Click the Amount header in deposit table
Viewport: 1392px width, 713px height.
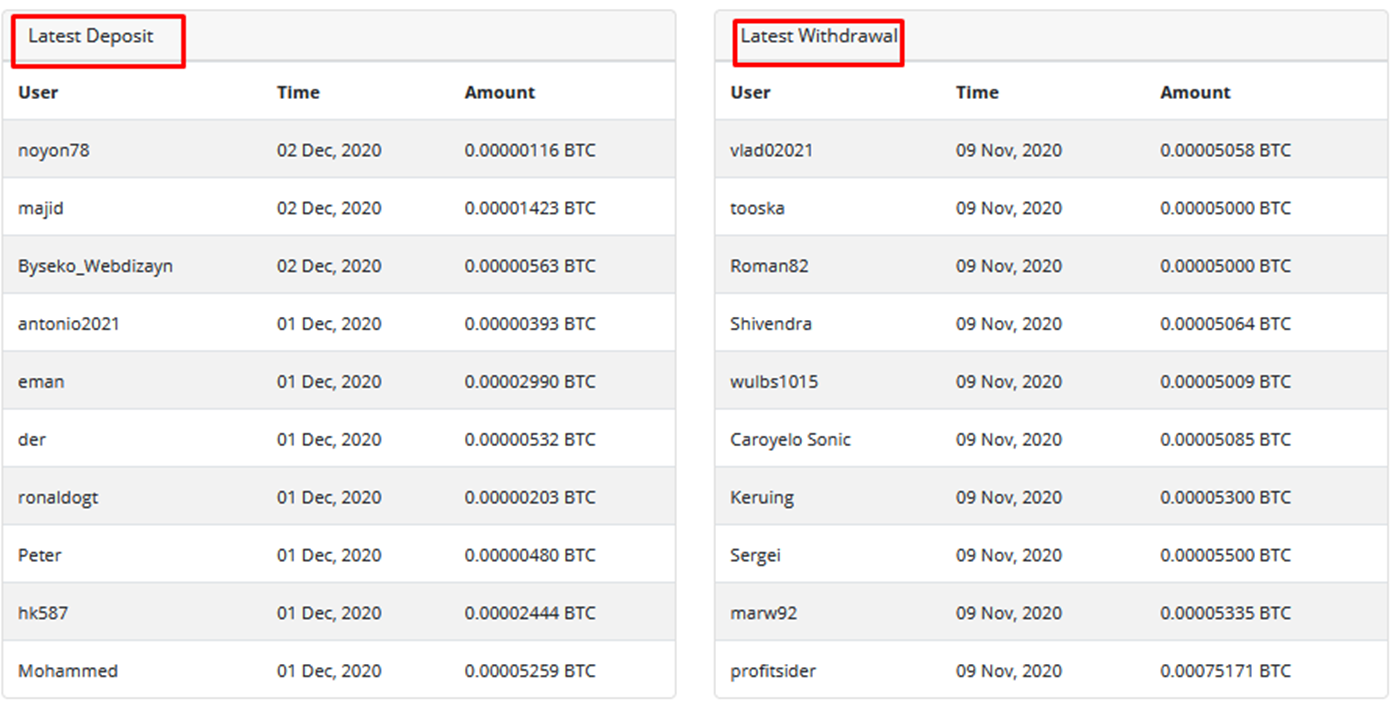coord(499,93)
